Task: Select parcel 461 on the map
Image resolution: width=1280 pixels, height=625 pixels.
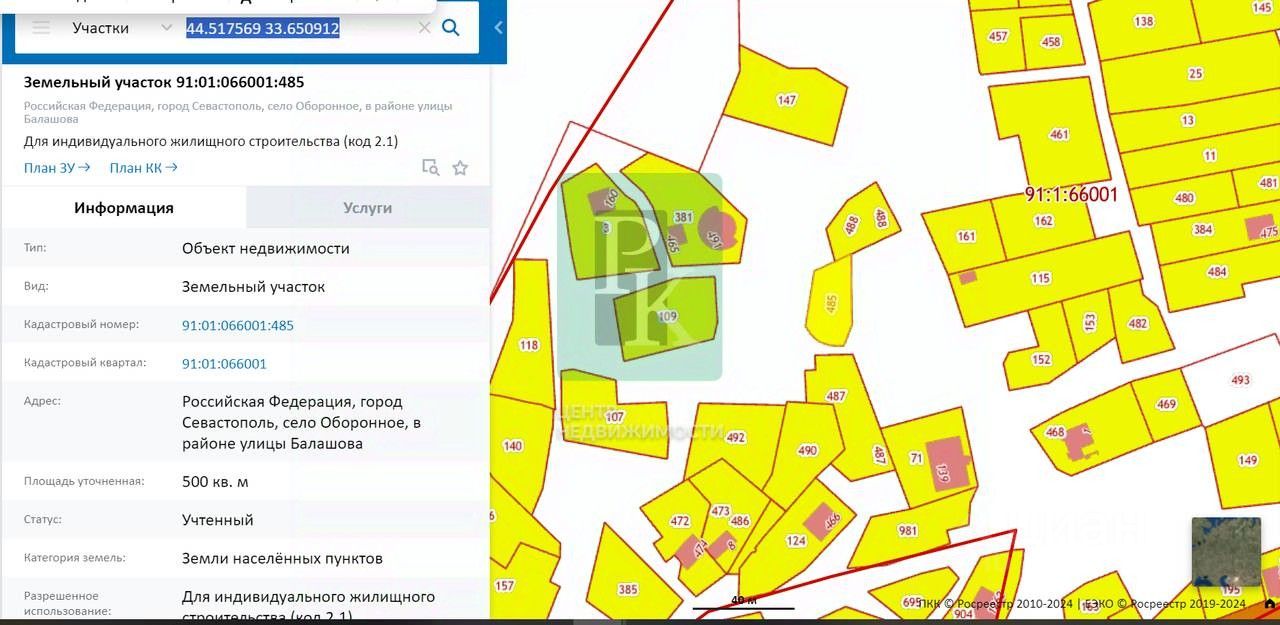Action: [x=1059, y=134]
